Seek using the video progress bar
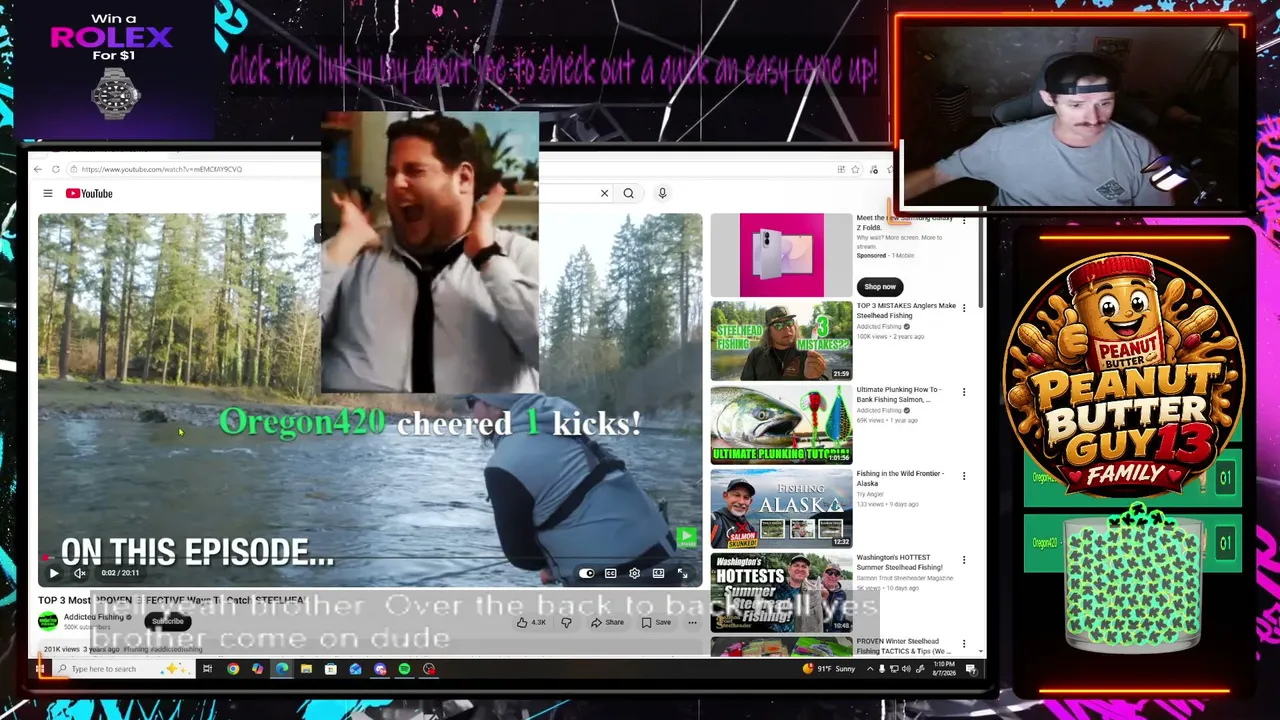 pyautogui.click(x=370, y=559)
